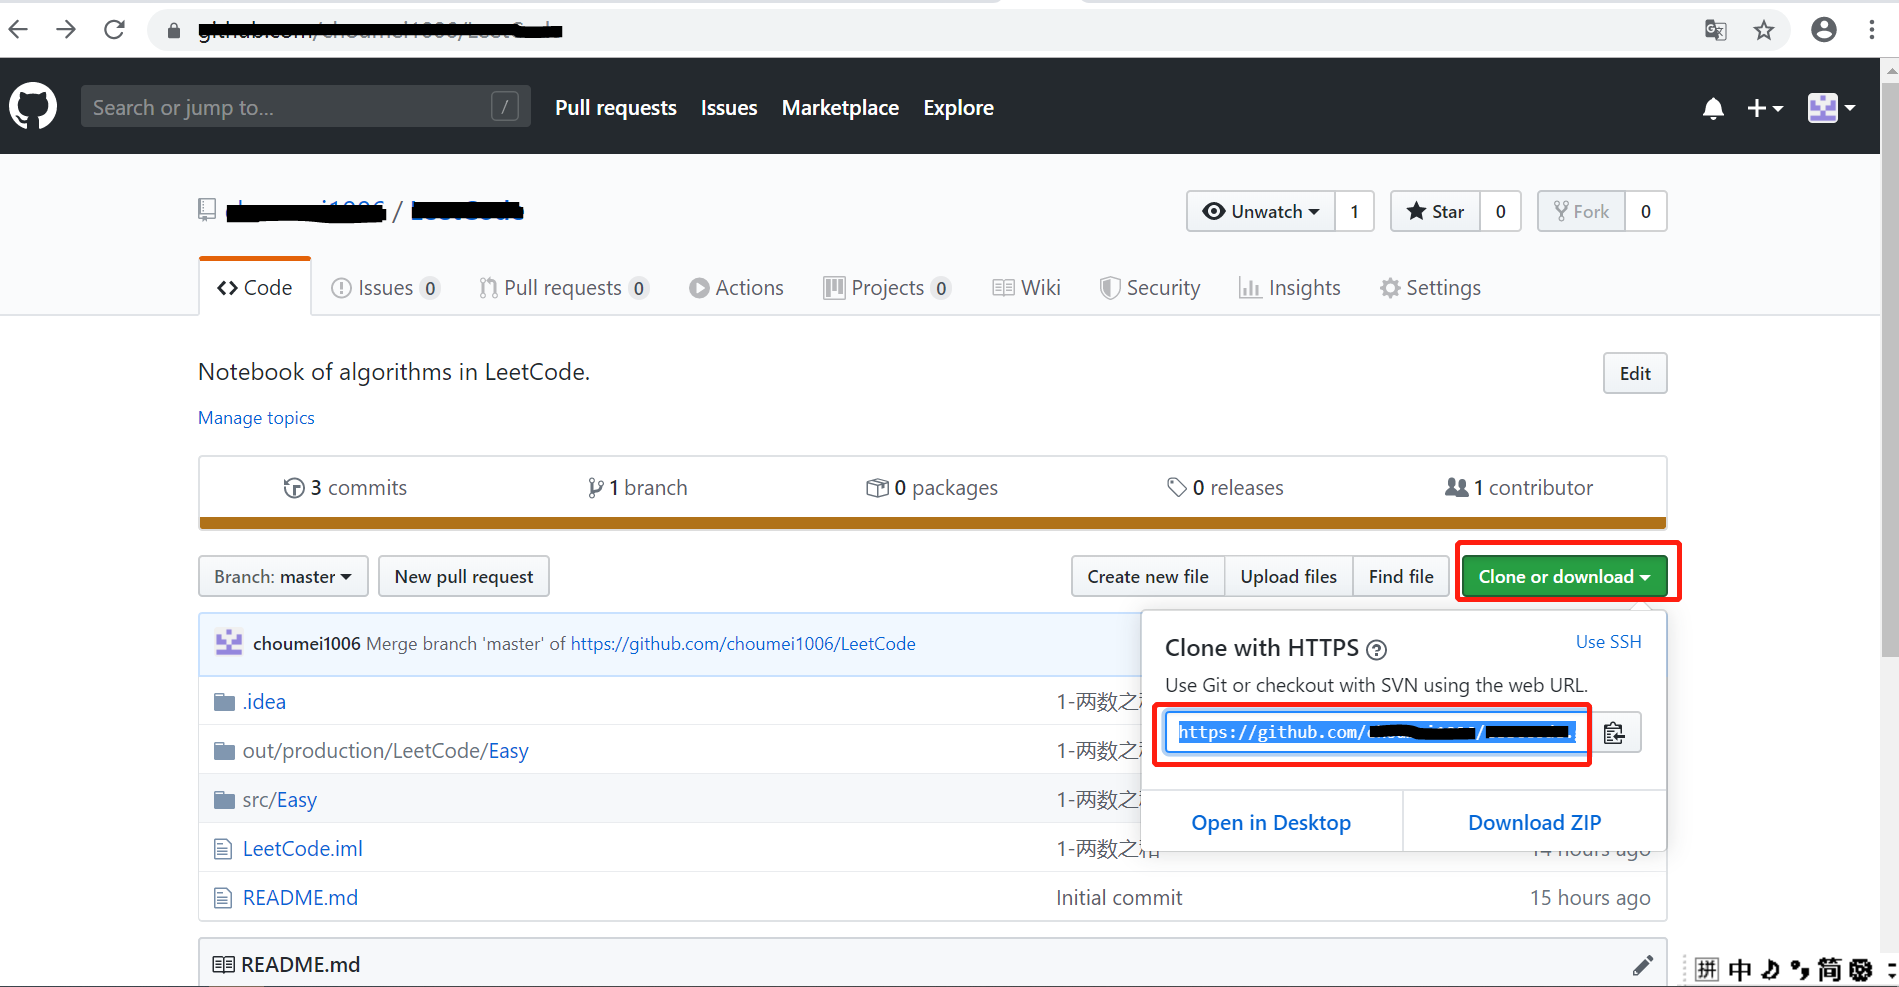Click Marketplace in top navigation

(840, 108)
